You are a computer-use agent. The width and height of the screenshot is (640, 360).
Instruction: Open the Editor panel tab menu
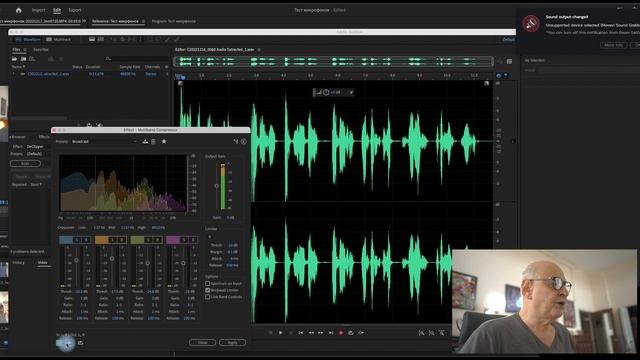pos(259,50)
